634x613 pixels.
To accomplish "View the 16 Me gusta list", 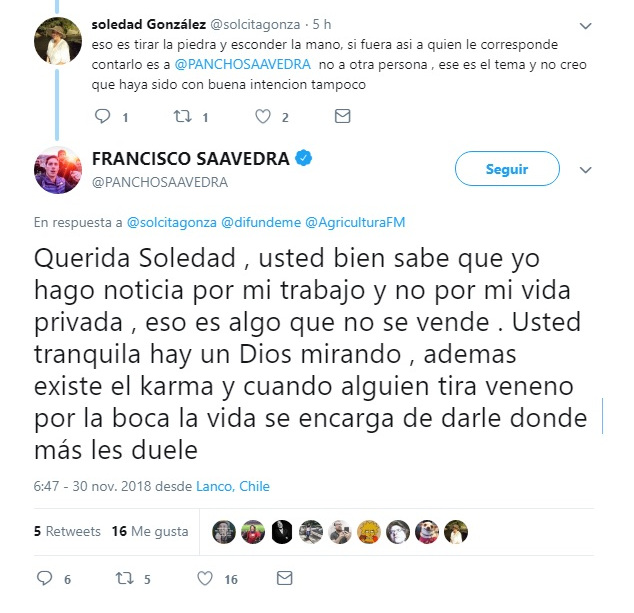I will 150,531.
